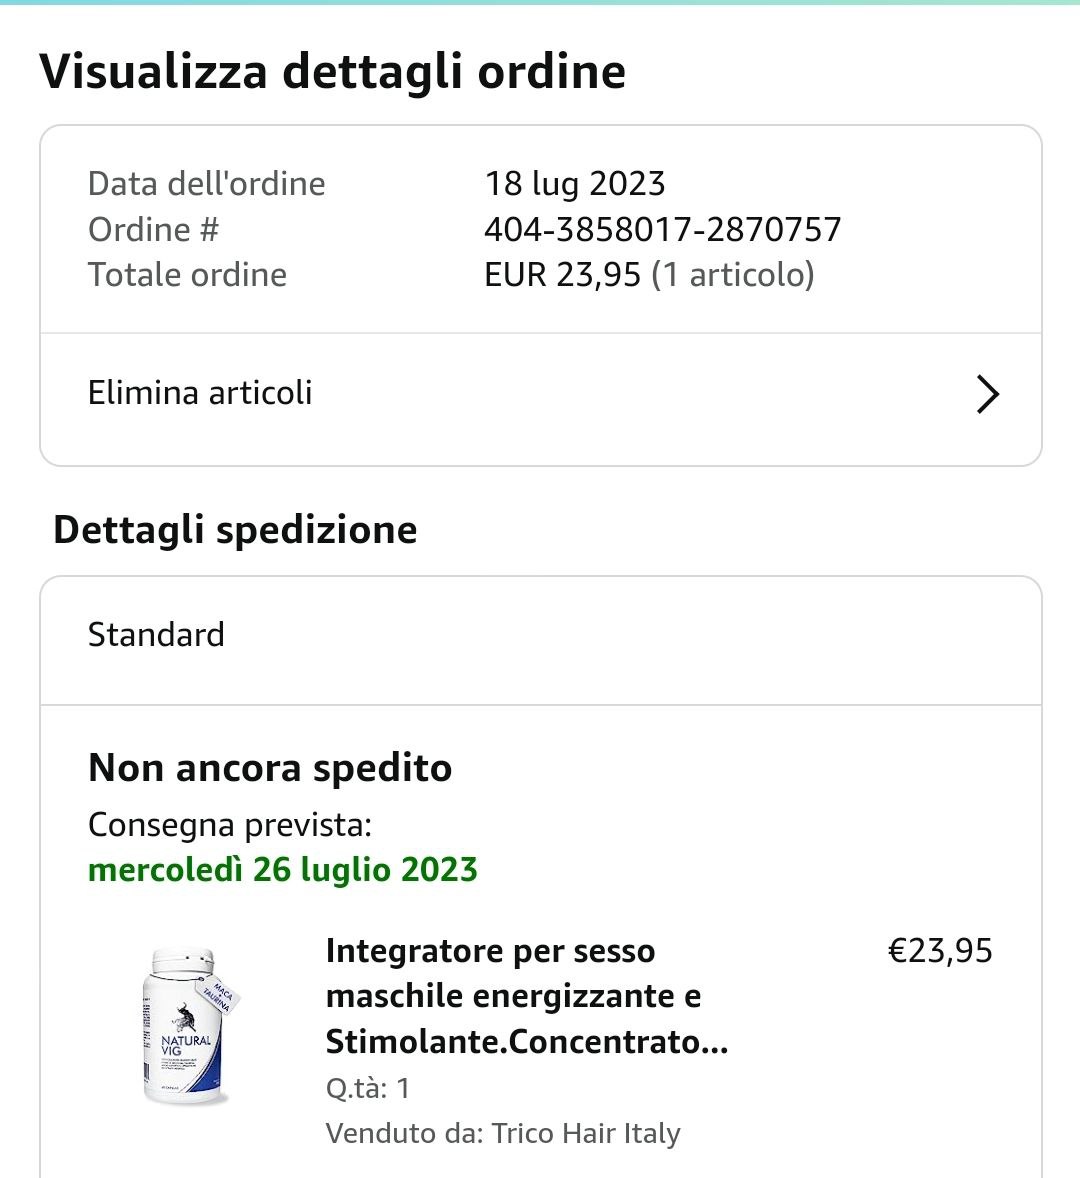The width and height of the screenshot is (1080, 1178).
Task: Tap the Visualizza dettagli ordine page title
Action: 333,72
